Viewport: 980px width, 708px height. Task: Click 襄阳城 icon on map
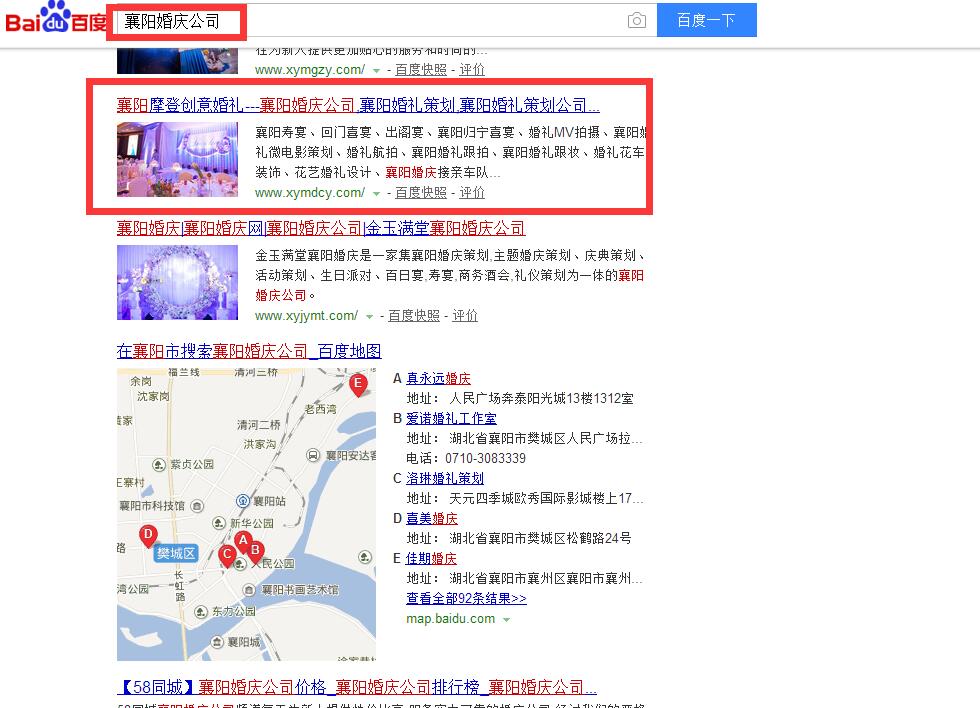pos(216,642)
